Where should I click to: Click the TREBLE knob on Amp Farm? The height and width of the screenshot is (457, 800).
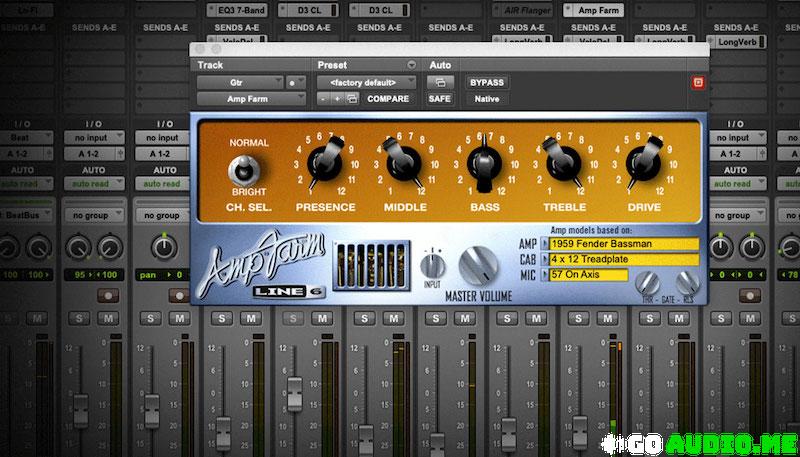(x=563, y=162)
